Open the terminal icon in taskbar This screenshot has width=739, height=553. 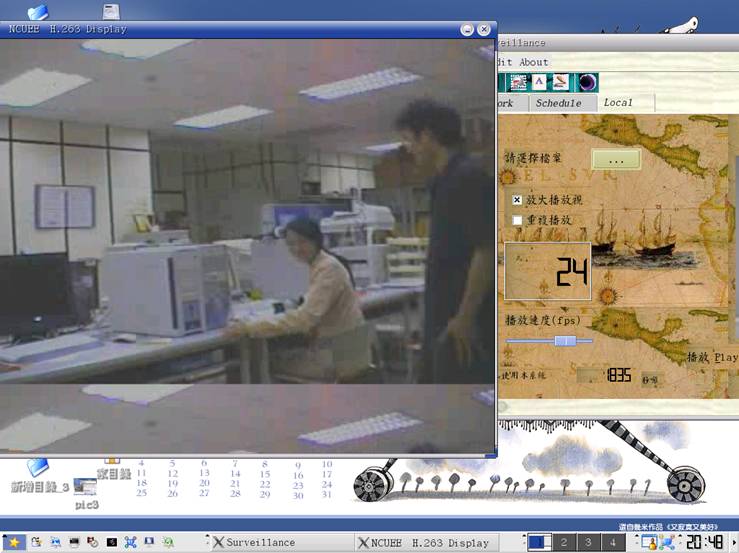(x=112, y=542)
